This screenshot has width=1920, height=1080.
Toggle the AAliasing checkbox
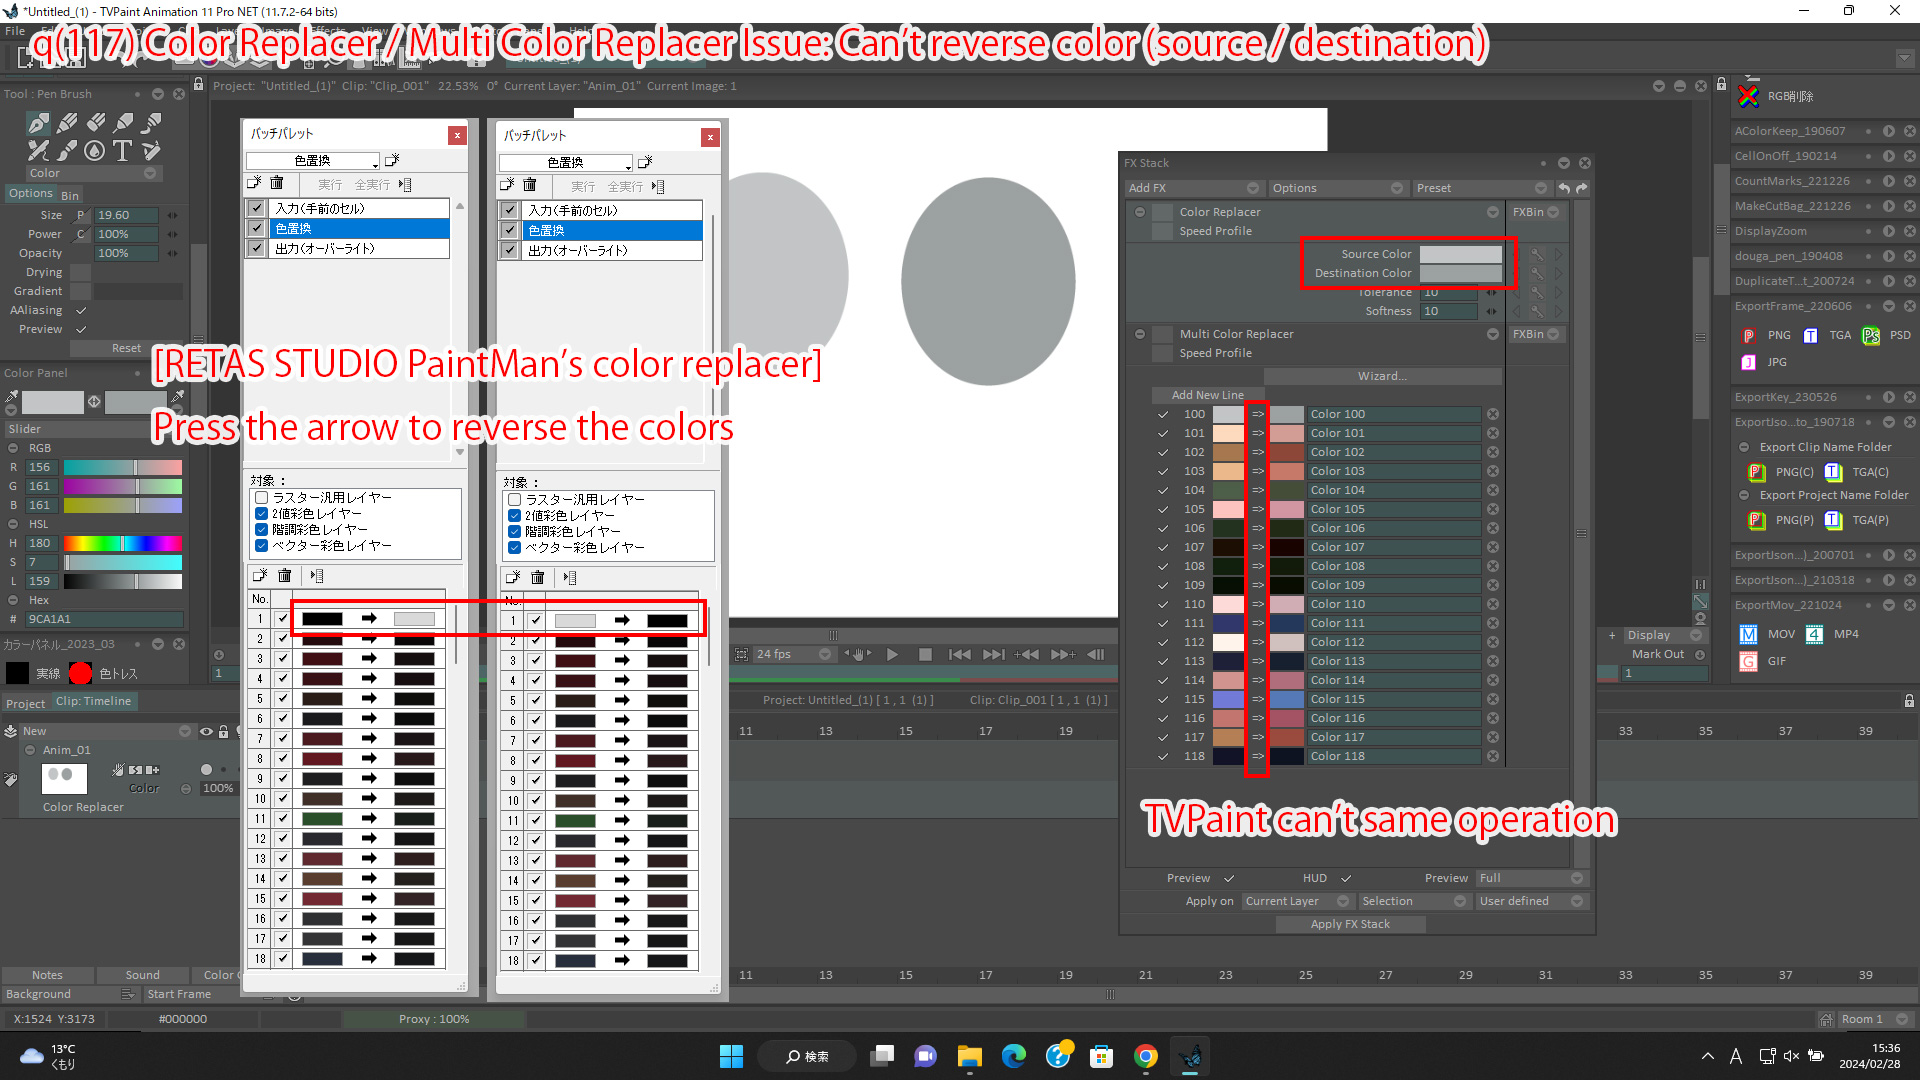click(x=81, y=310)
